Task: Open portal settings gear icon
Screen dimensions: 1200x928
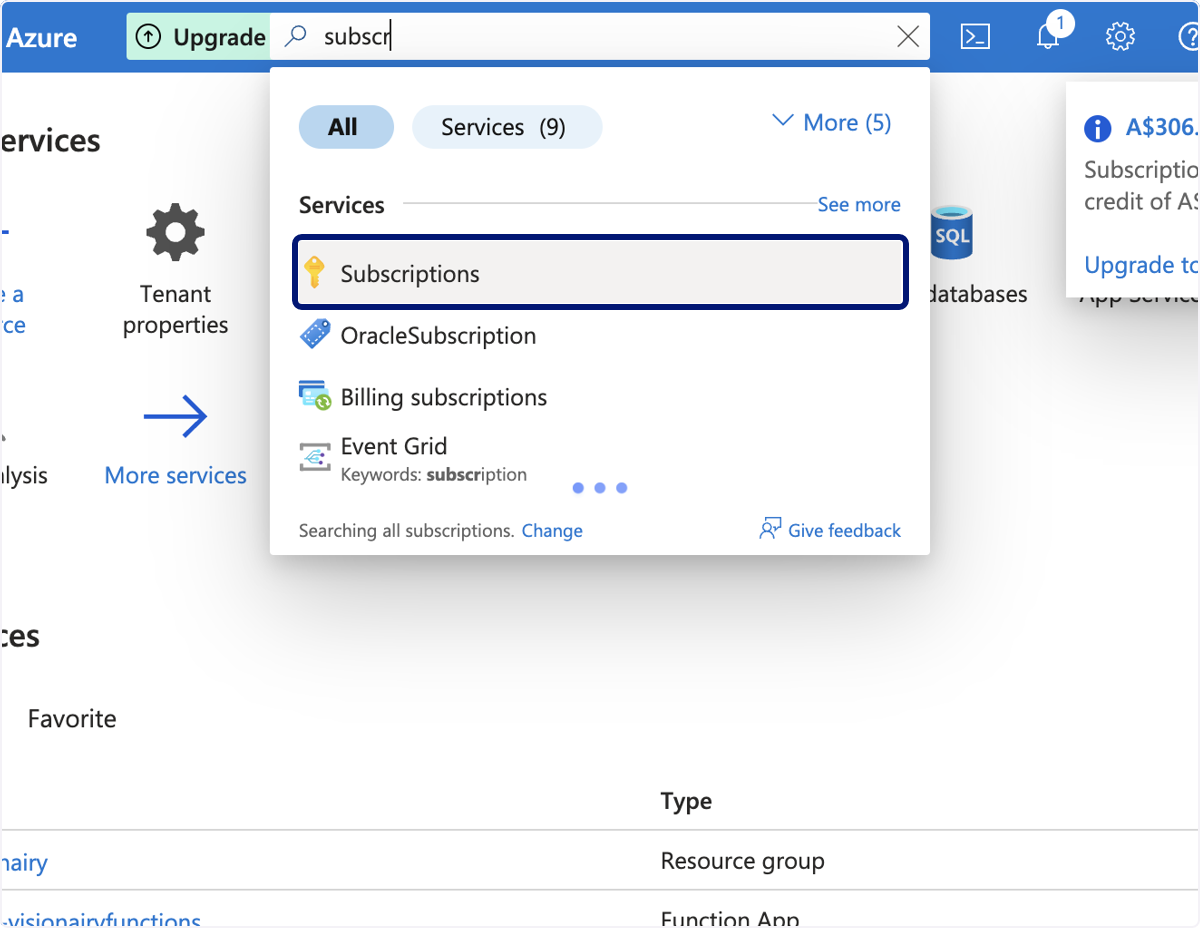Action: (1120, 37)
